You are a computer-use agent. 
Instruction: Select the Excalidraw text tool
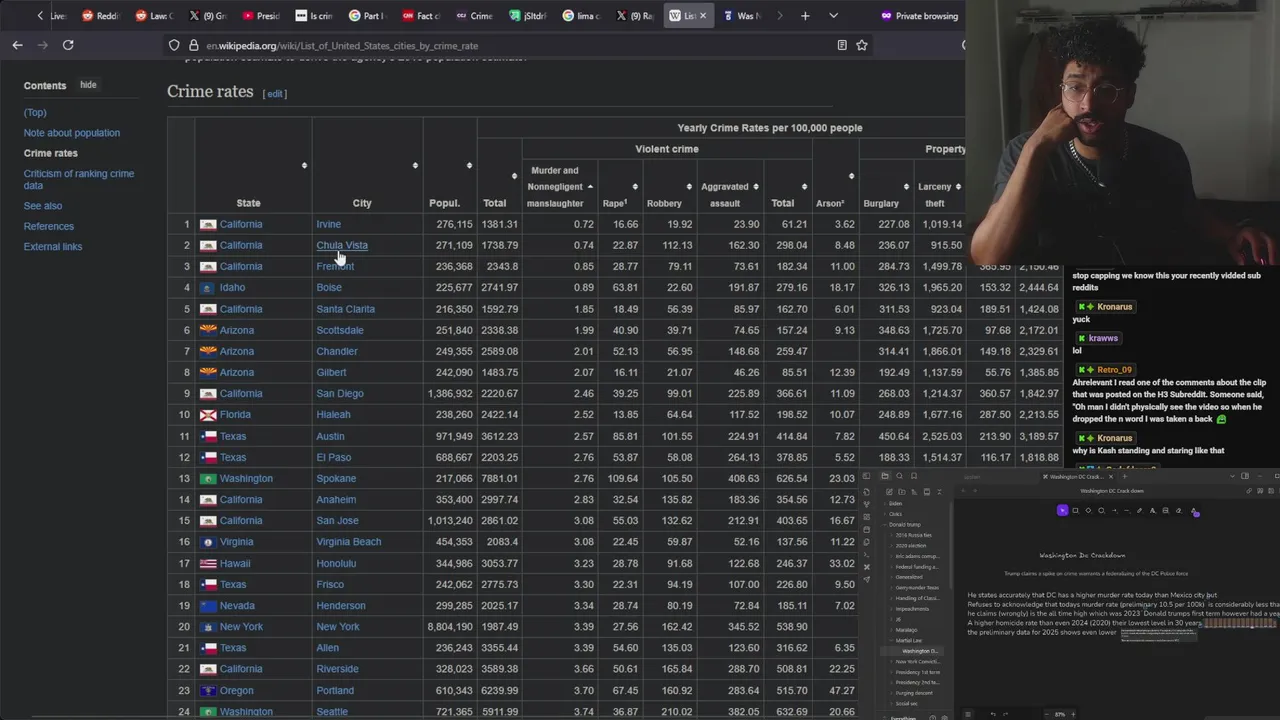coord(1153,511)
